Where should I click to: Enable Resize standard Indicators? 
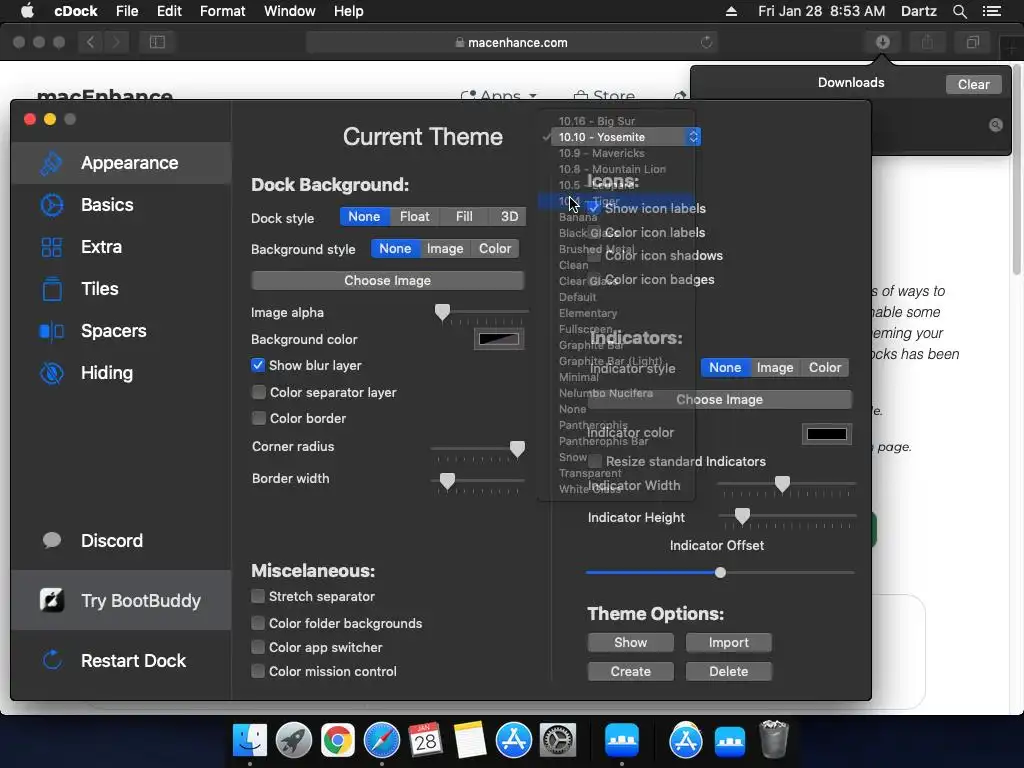(594, 461)
